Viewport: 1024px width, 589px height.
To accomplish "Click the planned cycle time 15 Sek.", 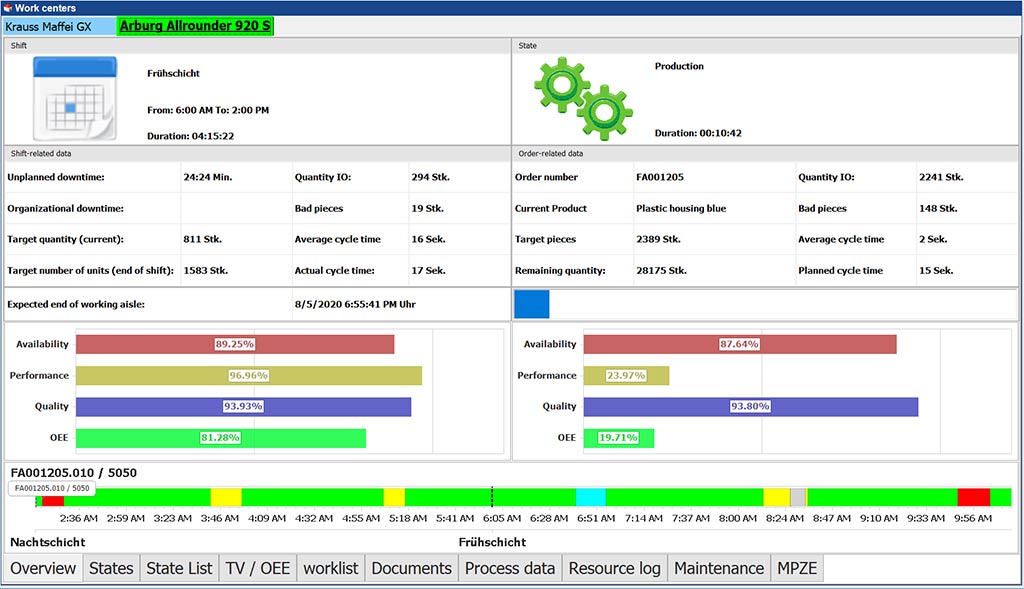I will click(x=936, y=270).
